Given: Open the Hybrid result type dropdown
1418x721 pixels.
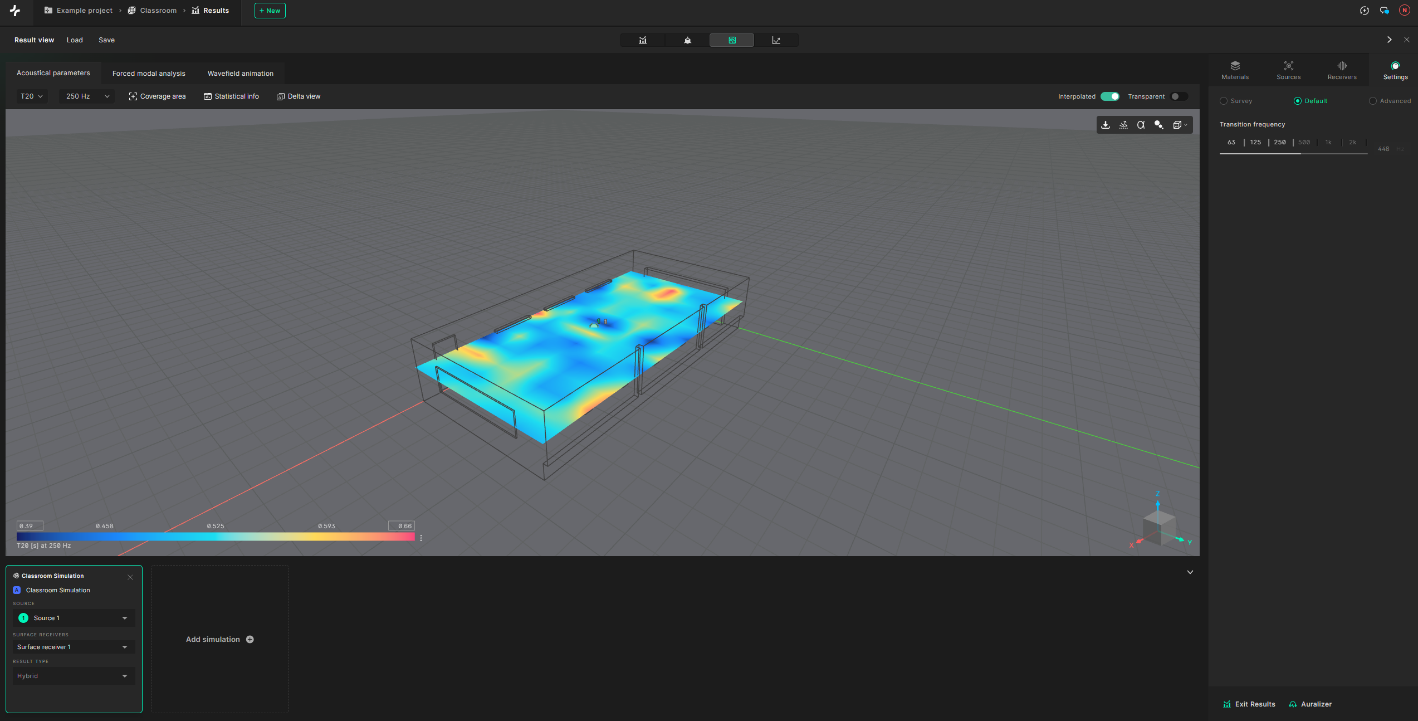Looking at the screenshot, I should (x=74, y=676).
